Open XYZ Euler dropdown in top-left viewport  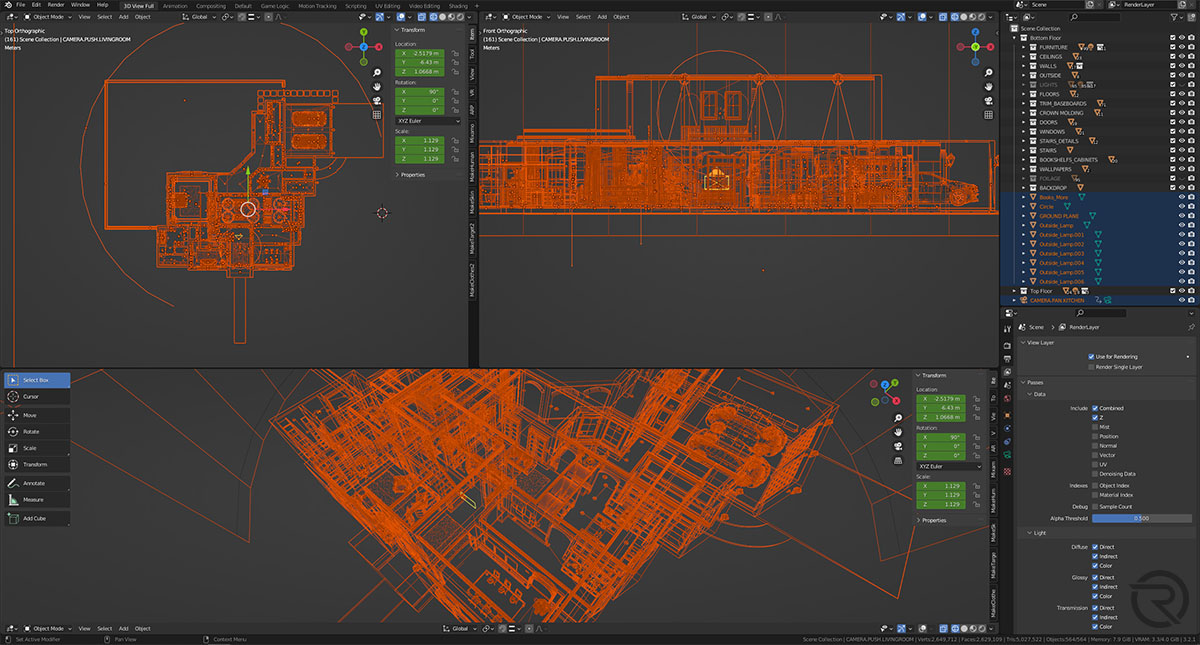(430, 120)
